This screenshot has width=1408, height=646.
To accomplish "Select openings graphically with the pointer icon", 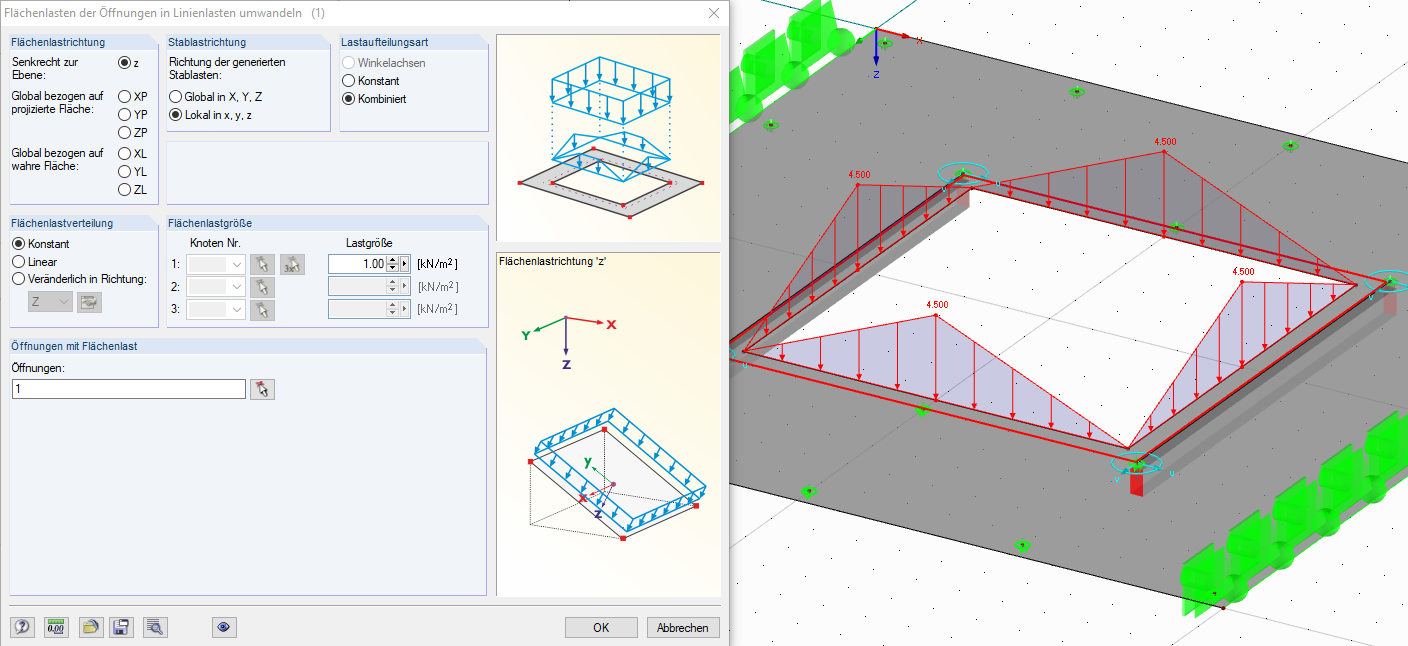I will coord(263,389).
